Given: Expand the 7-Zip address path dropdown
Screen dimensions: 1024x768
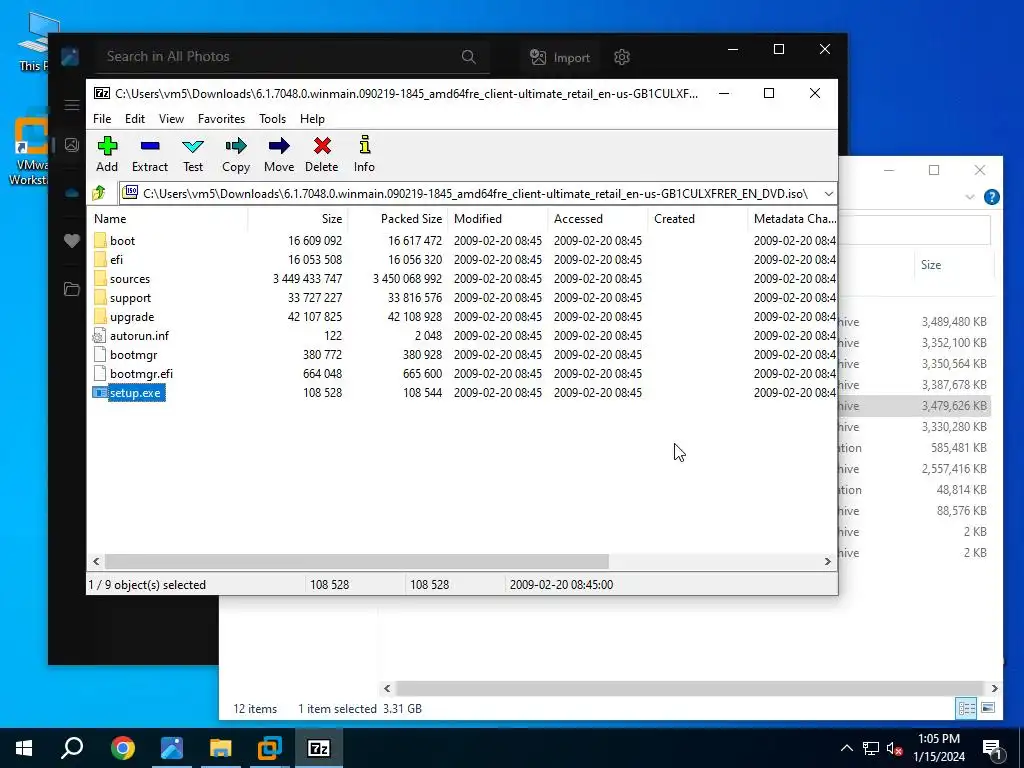Looking at the screenshot, I should click(828, 193).
